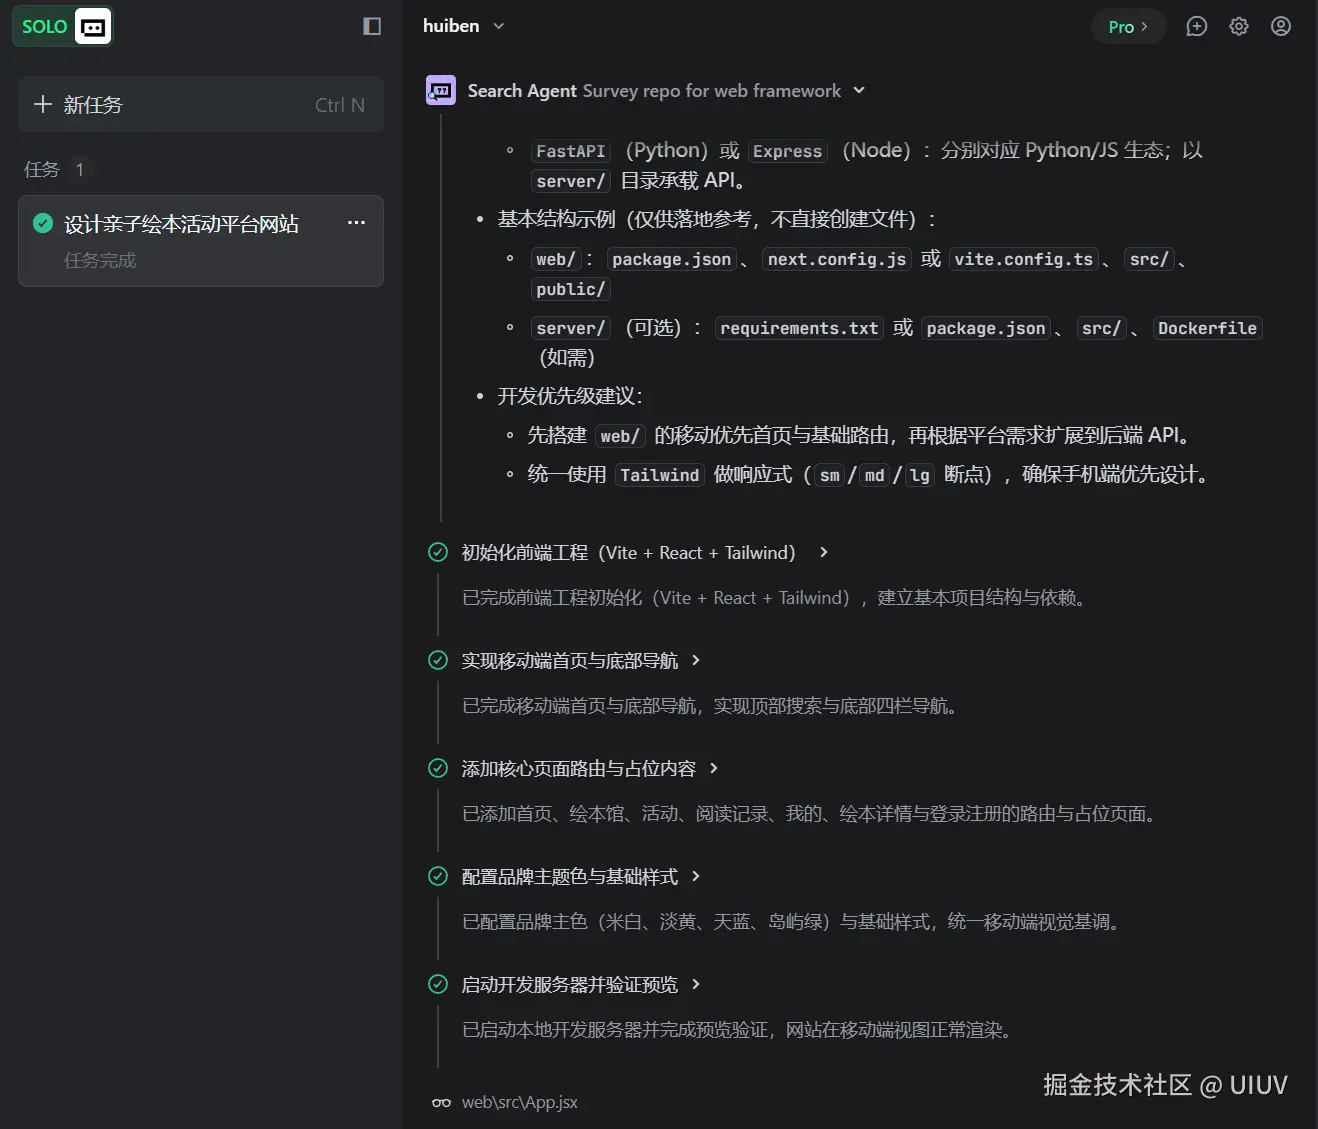Collapse the Survey repo for web framework dropdown
The image size is (1318, 1129).
(x=858, y=90)
